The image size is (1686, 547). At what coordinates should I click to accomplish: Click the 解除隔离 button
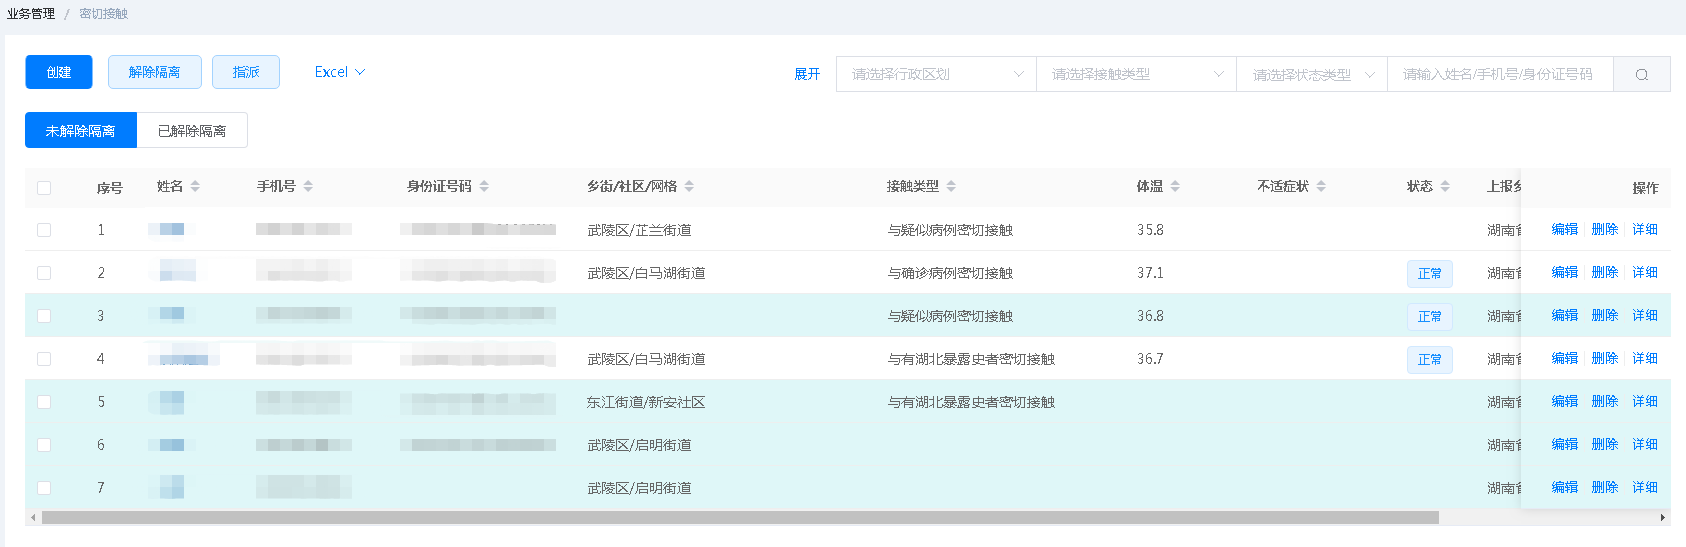[155, 72]
